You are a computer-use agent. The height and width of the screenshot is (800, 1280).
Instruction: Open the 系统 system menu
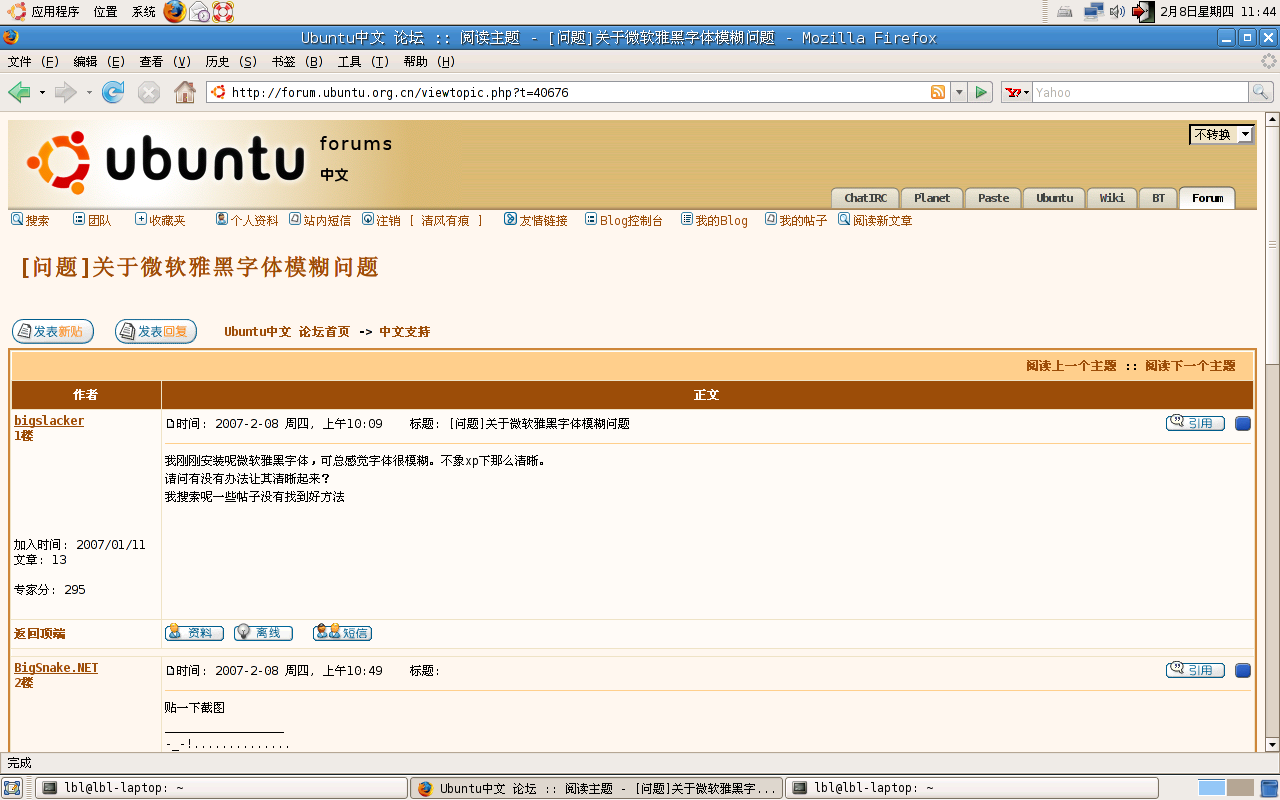pos(144,12)
